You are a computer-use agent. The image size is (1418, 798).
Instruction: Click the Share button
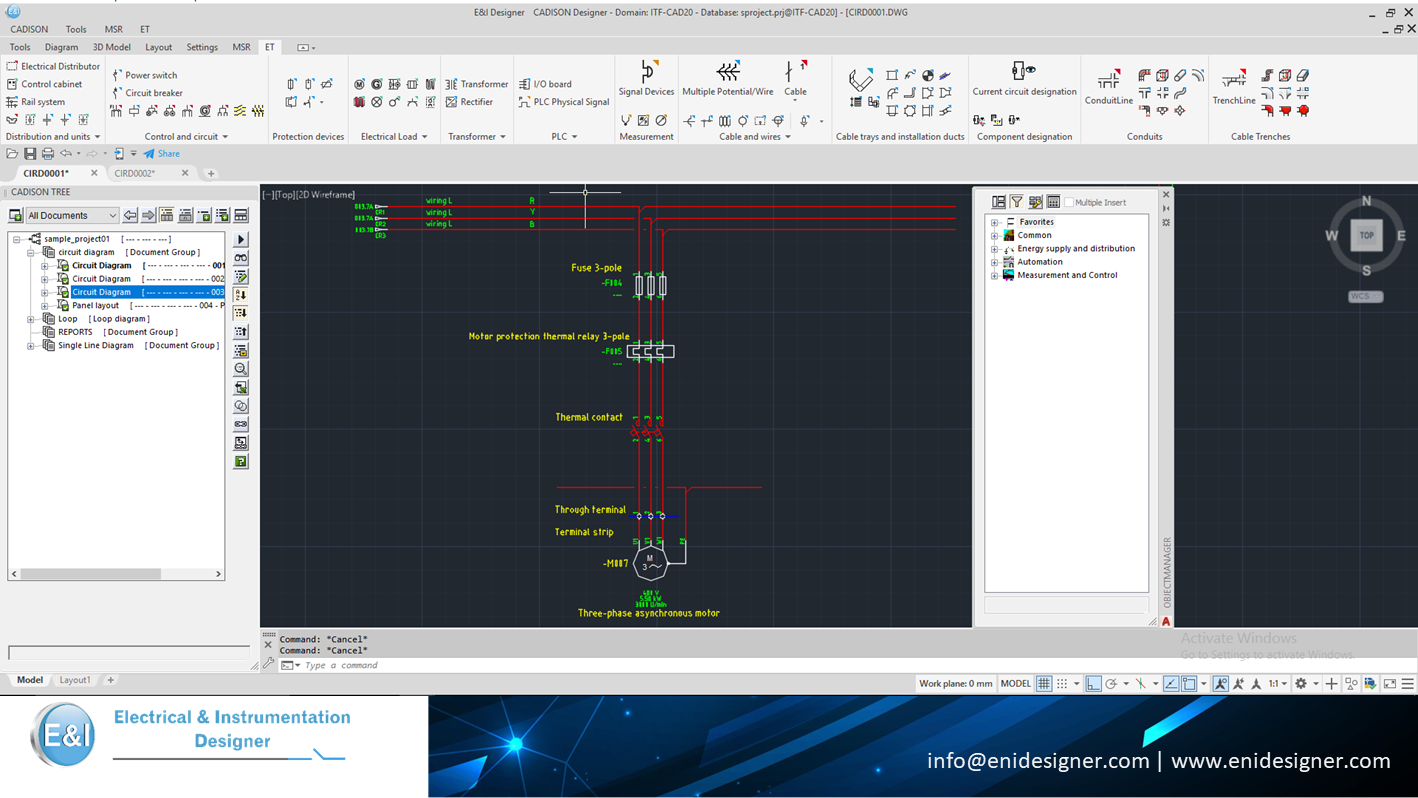[162, 154]
